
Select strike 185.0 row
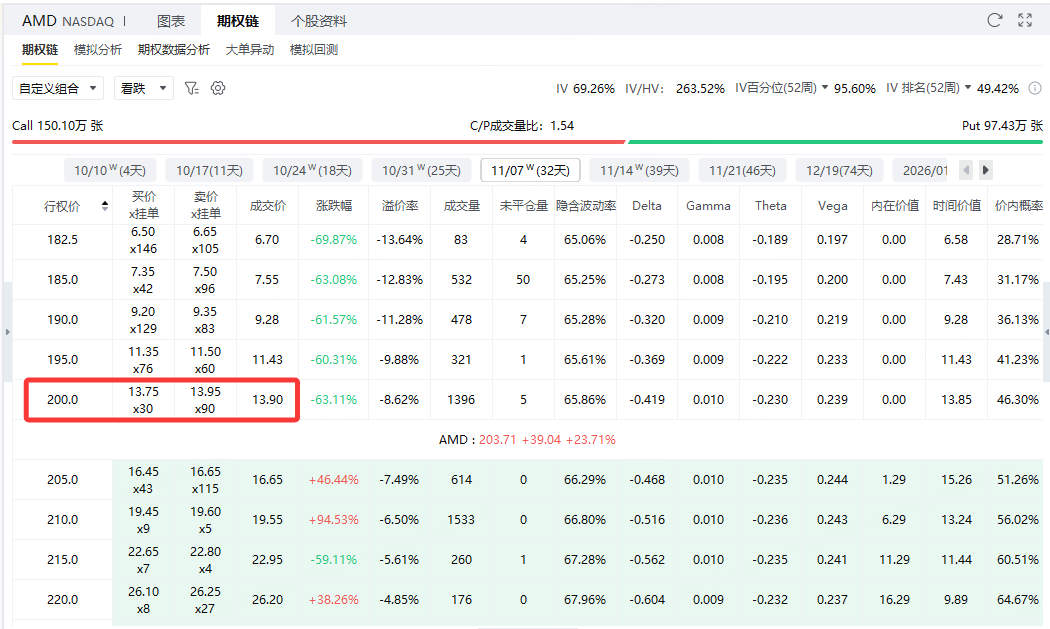(527, 279)
